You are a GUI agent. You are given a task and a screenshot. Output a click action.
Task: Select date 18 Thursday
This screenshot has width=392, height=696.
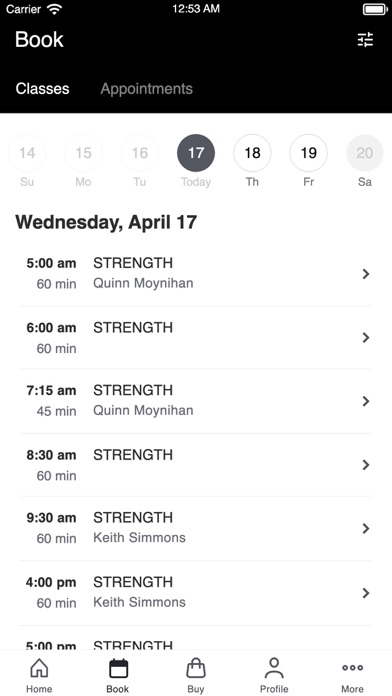(x=252, y=153)
